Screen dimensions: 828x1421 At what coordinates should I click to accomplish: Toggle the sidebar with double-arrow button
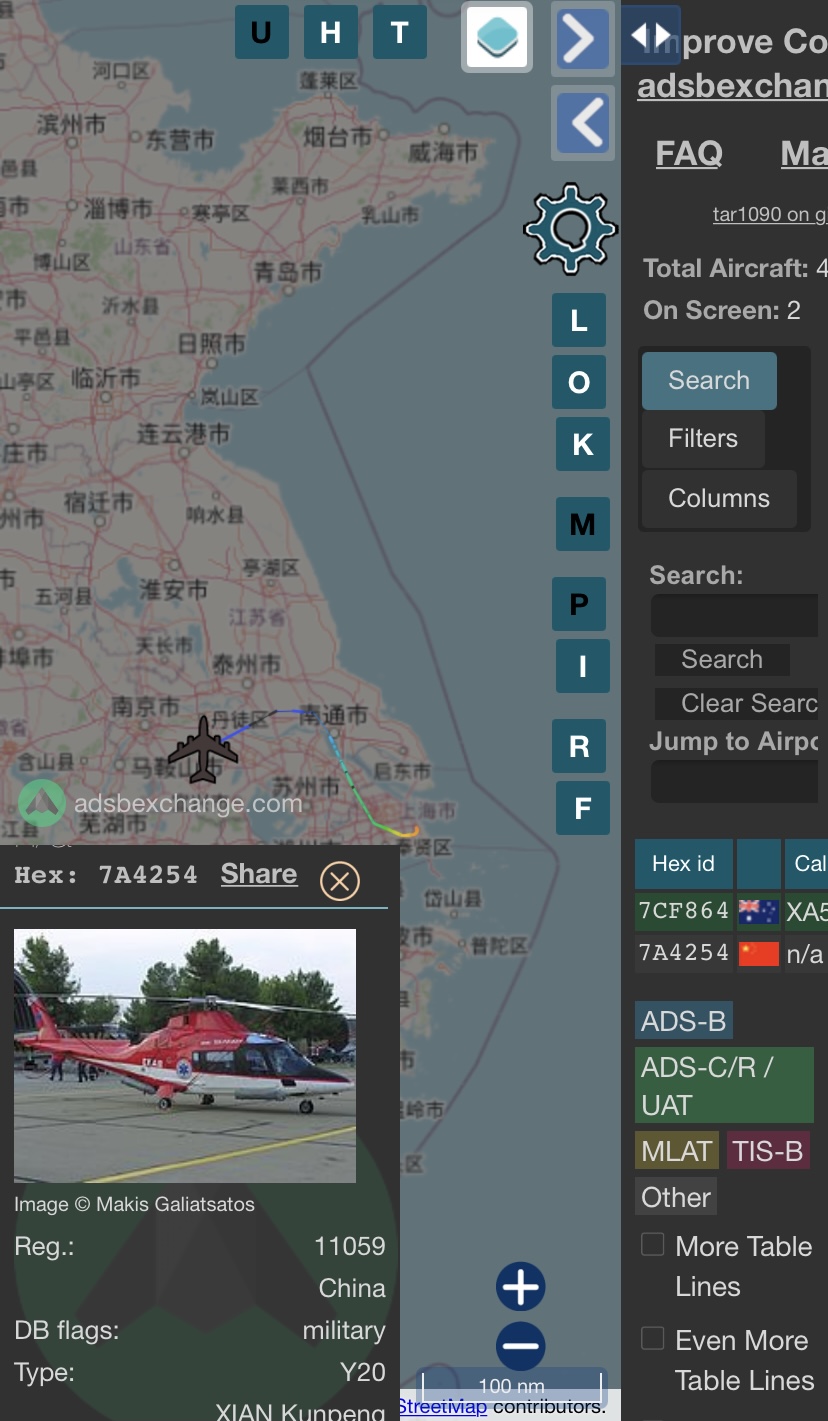(651, 36)
